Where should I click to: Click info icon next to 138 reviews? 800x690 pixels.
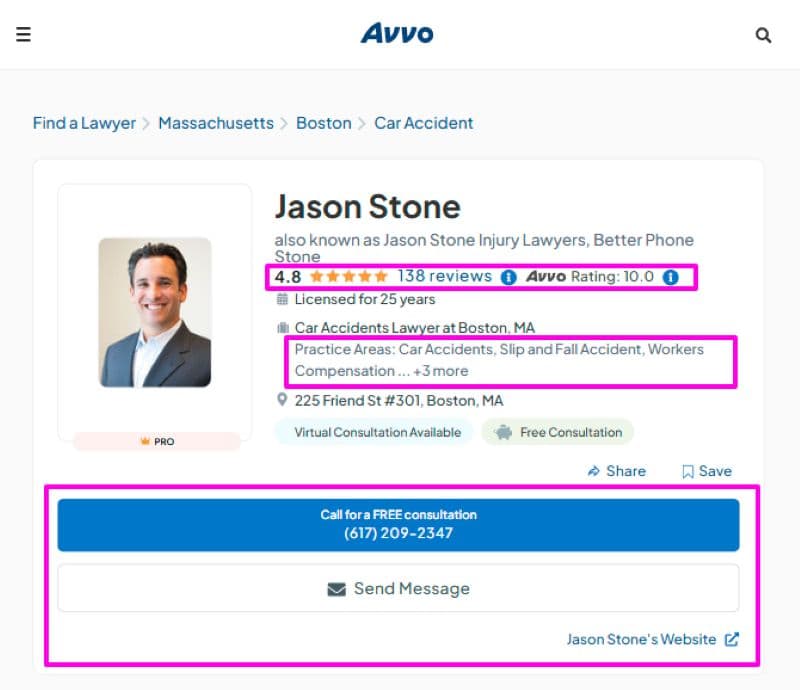coord(509,277)
